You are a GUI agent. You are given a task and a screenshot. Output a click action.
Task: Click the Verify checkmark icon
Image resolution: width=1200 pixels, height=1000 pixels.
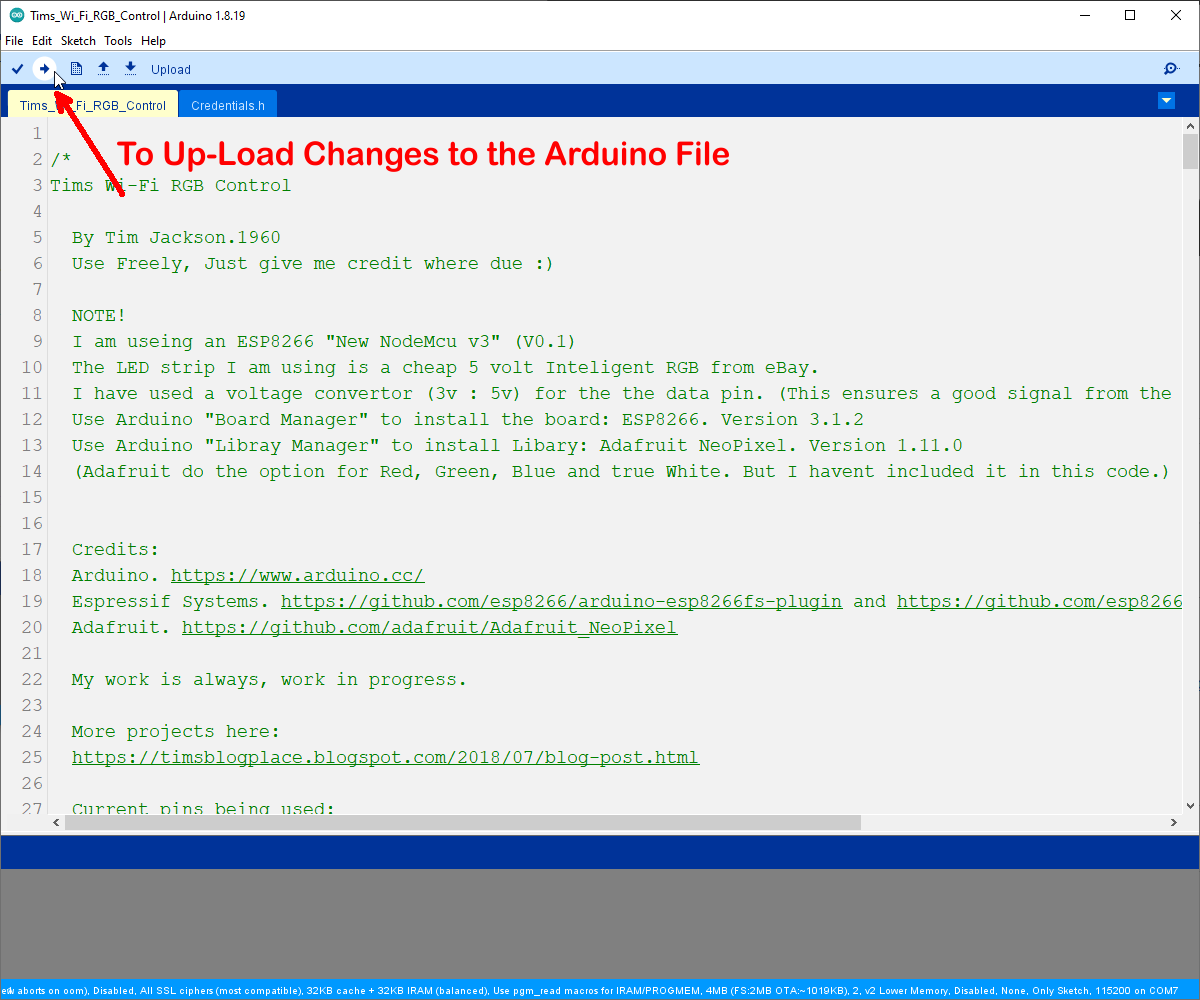click(x=17, y=69)
